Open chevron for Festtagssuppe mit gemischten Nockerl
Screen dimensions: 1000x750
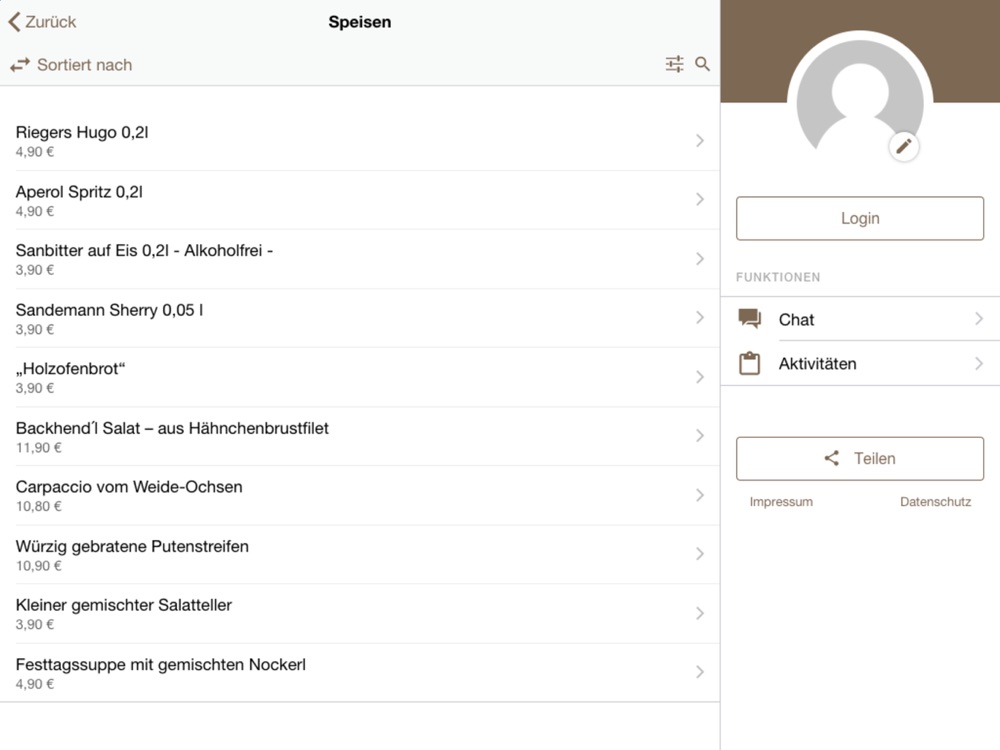coord(700,672)
